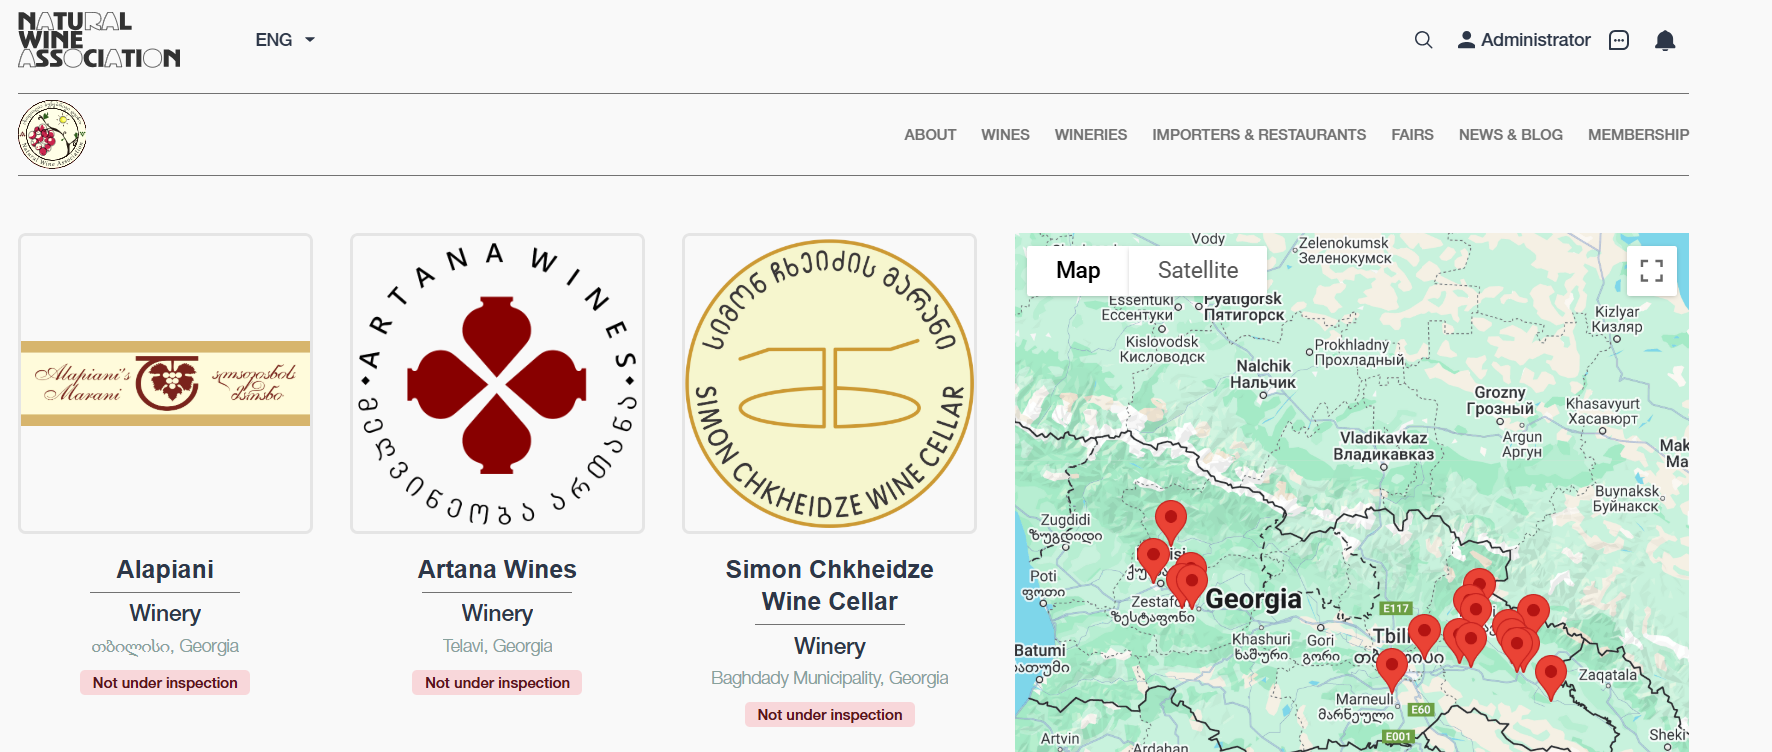This screenshot has height=752, width=1772.
Task: Click the map pin near Zaqatala
Action: (1550, 677)
